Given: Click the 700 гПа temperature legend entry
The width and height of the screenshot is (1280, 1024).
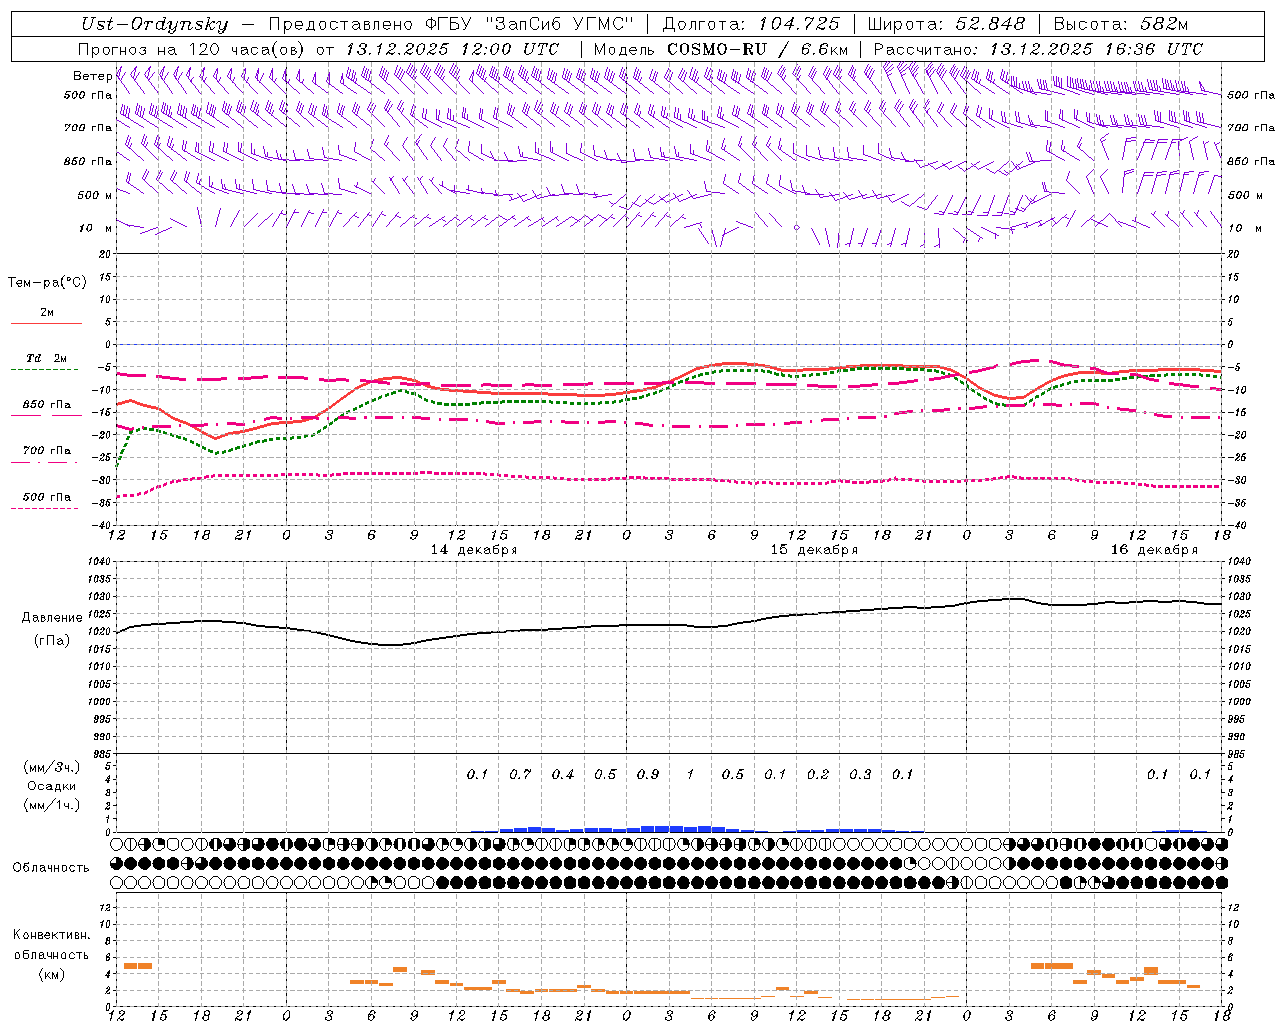Looking at the screenshot, I should 47,451.
